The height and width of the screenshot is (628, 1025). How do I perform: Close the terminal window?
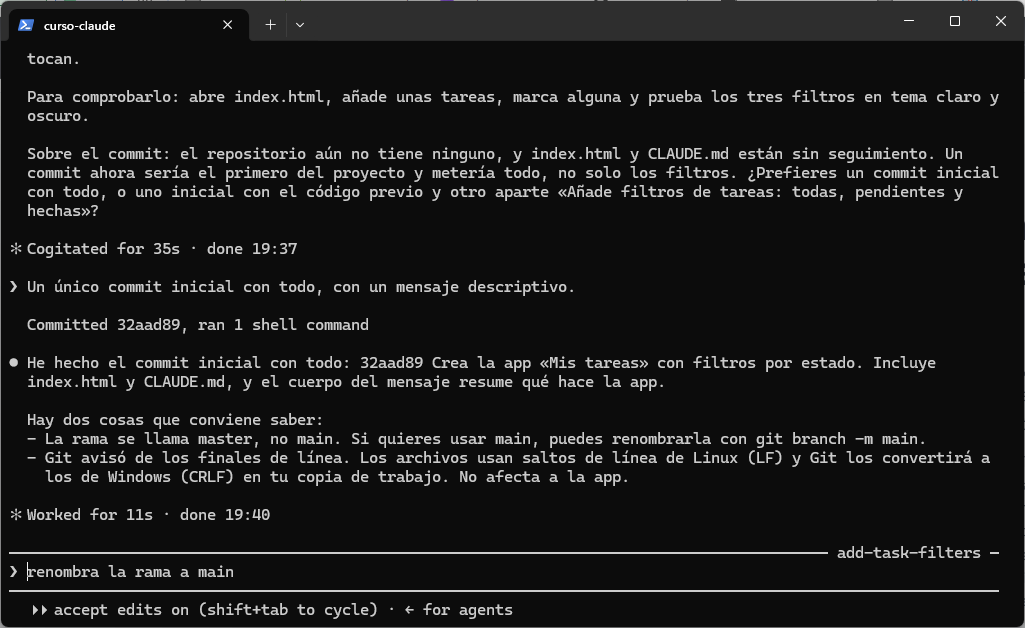click(x=1000, y=21)
